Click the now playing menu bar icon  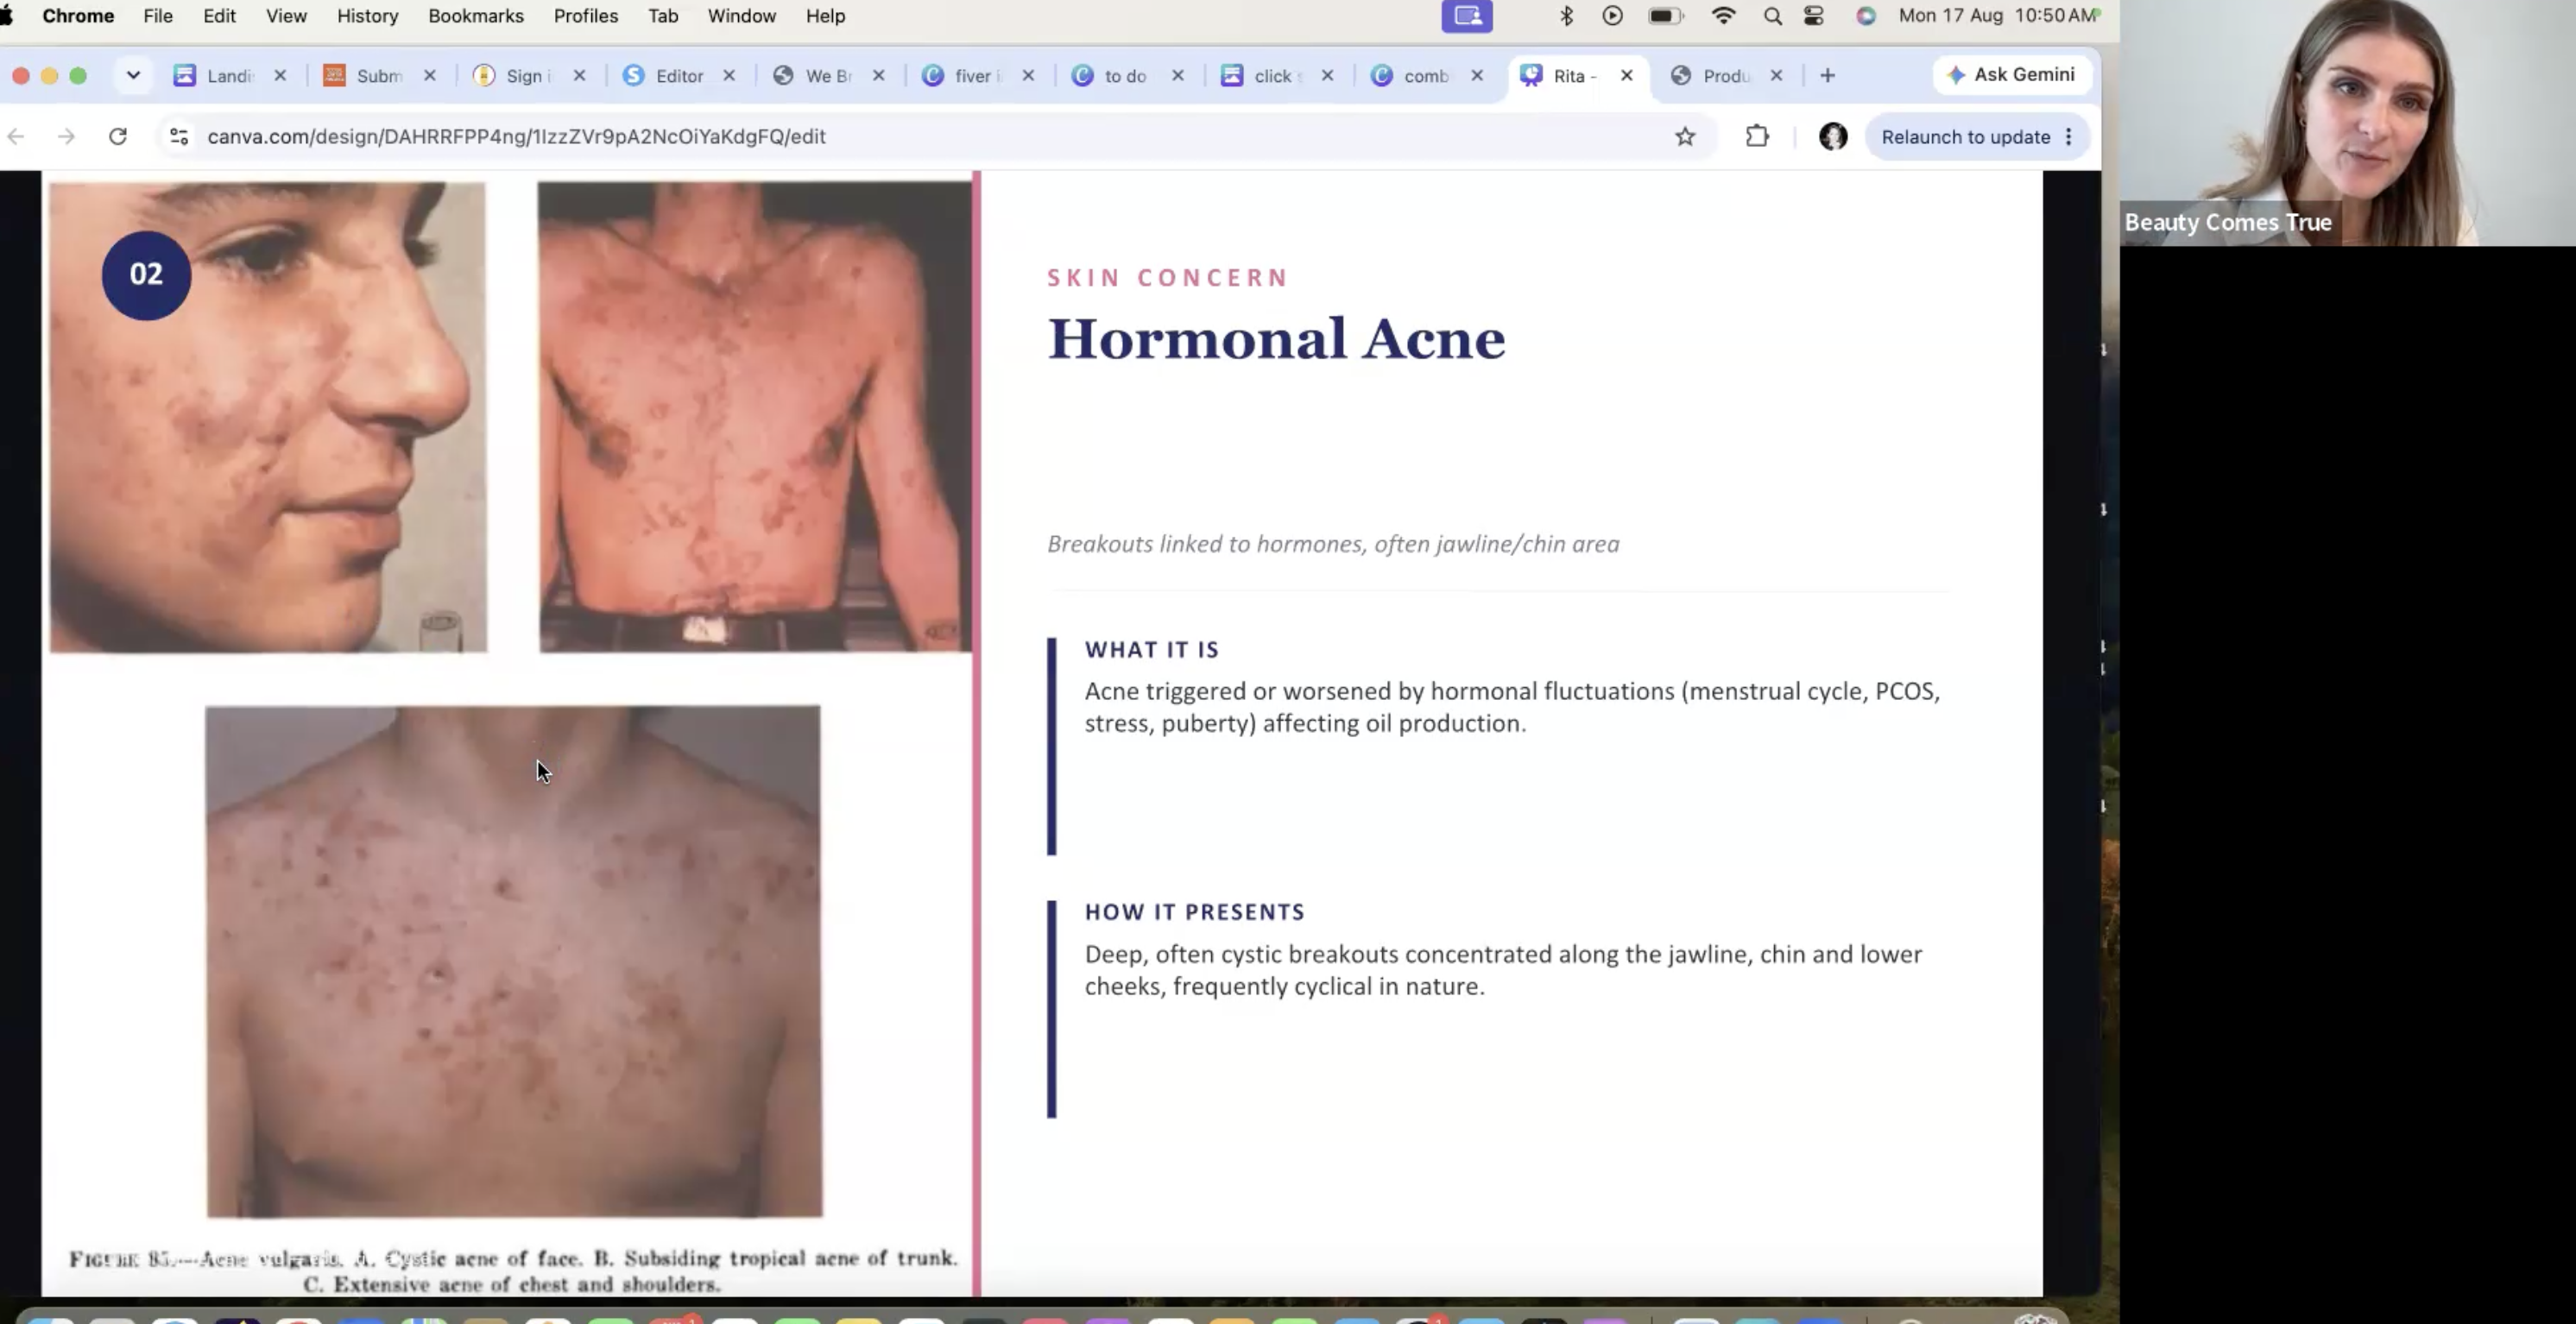(1612, 16)
